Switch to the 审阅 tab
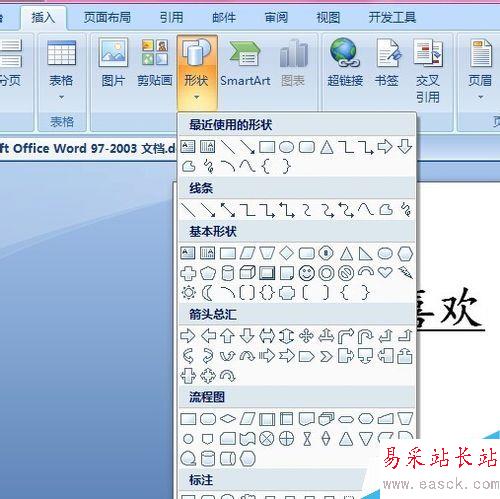Image resolution: width=500 pixels, height=499 pixels. click(276, 18)
